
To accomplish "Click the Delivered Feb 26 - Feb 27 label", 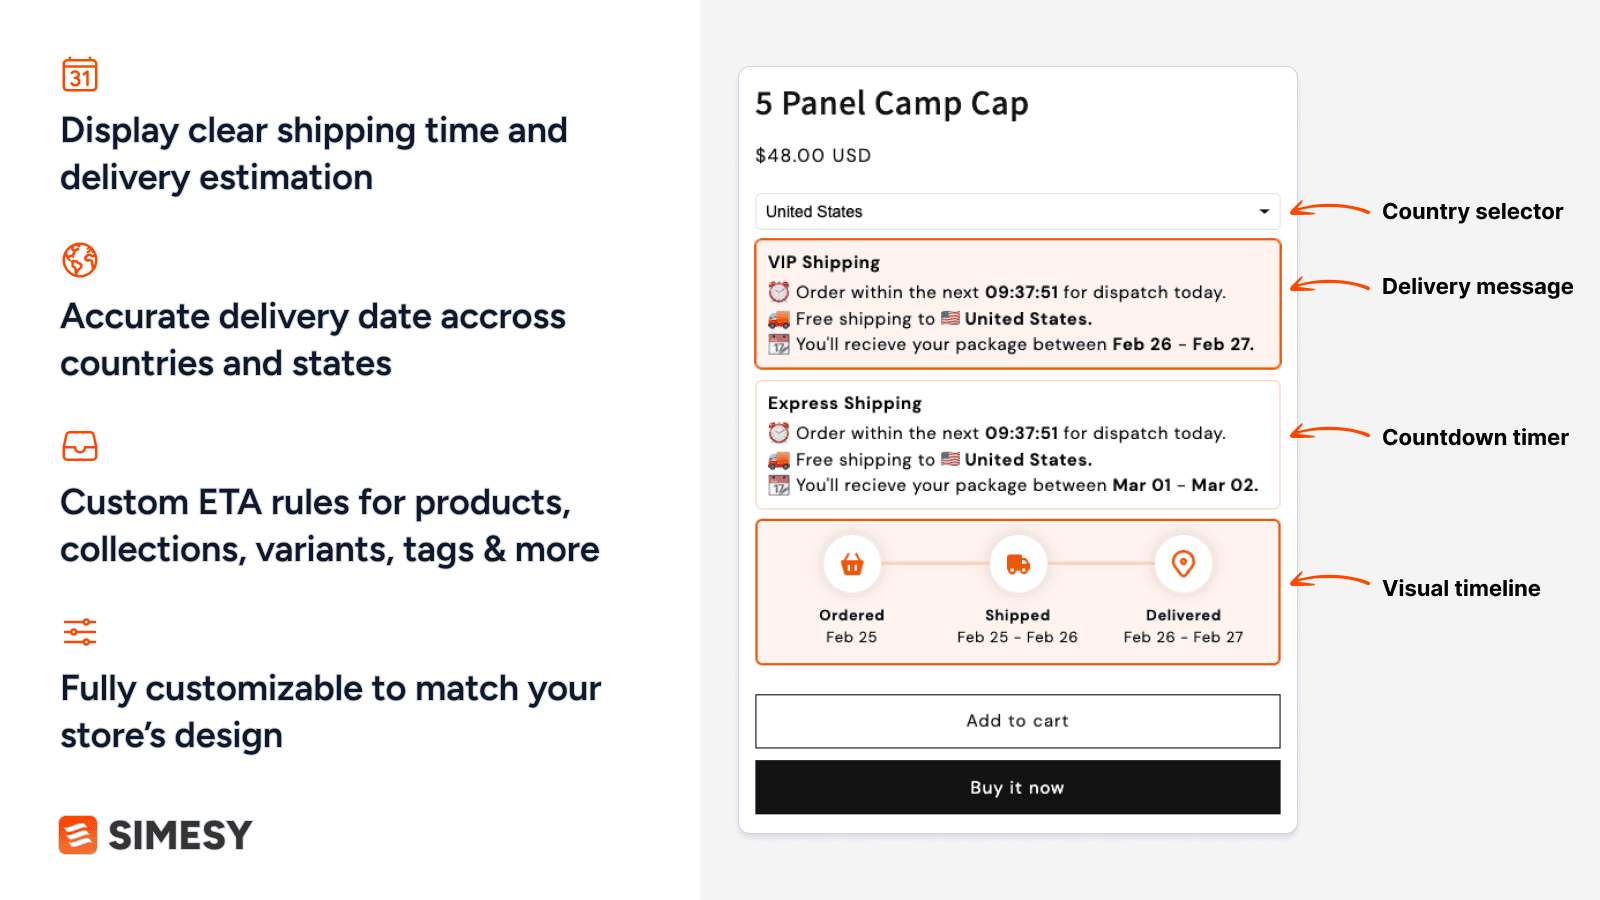I will click(x=1183, y=626).
